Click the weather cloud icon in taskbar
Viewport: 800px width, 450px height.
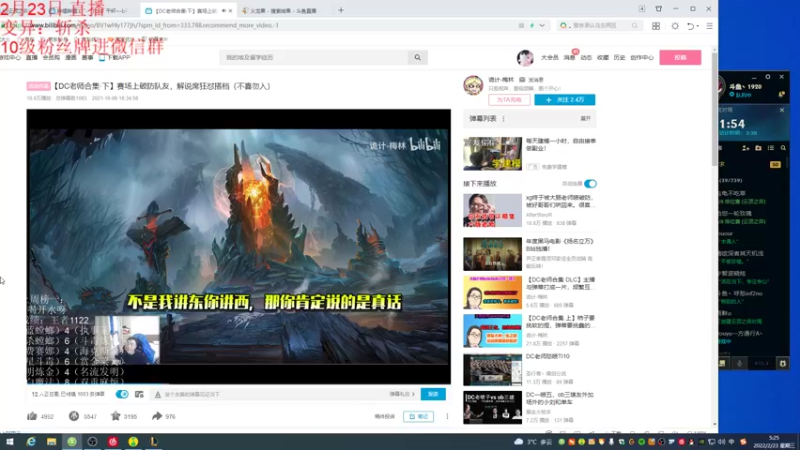coord(518,442)
